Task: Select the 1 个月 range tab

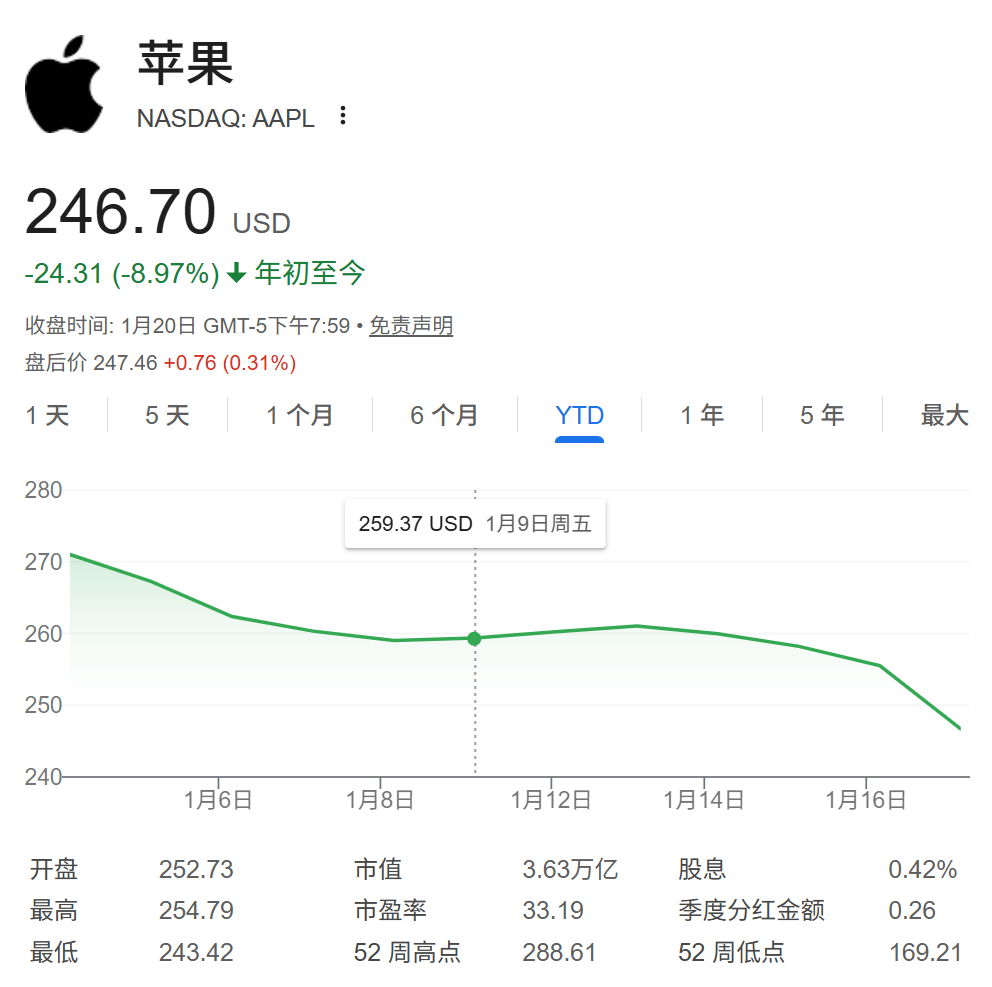Action: (300, 415)
